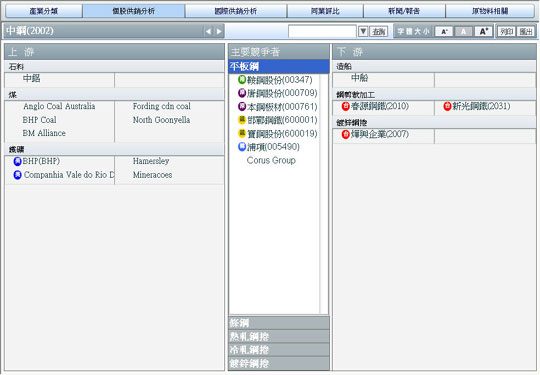This screenshot has width=540, height=375.
Task: Select Fording cdn coal supplier
Action: tap(162, 106)
